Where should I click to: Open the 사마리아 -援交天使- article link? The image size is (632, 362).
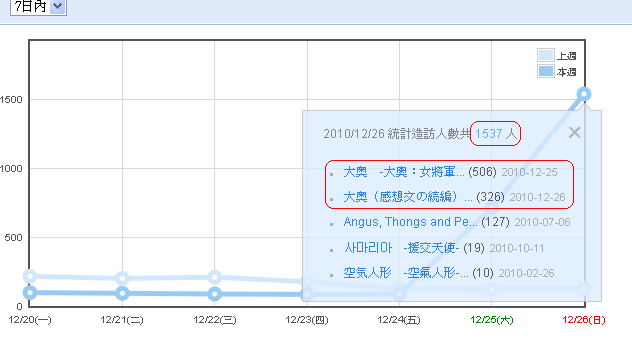[x=401, y=248]
